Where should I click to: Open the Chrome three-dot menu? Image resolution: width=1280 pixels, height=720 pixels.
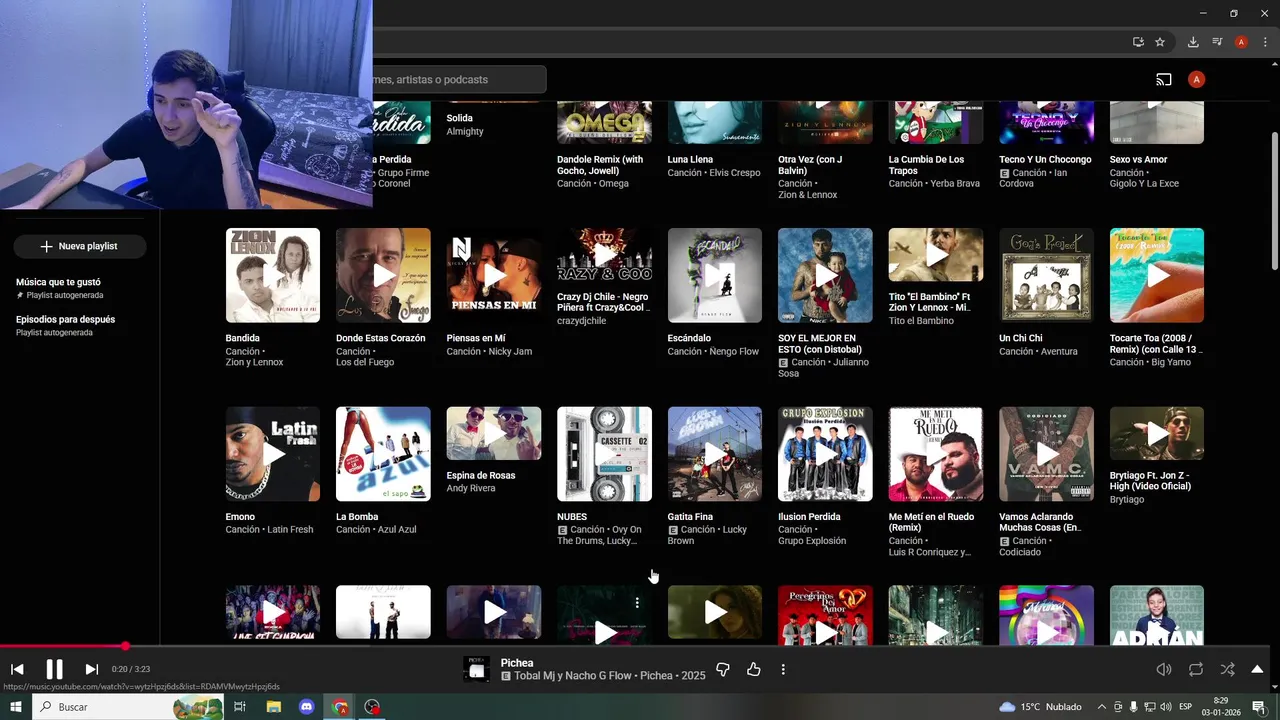1264,42
